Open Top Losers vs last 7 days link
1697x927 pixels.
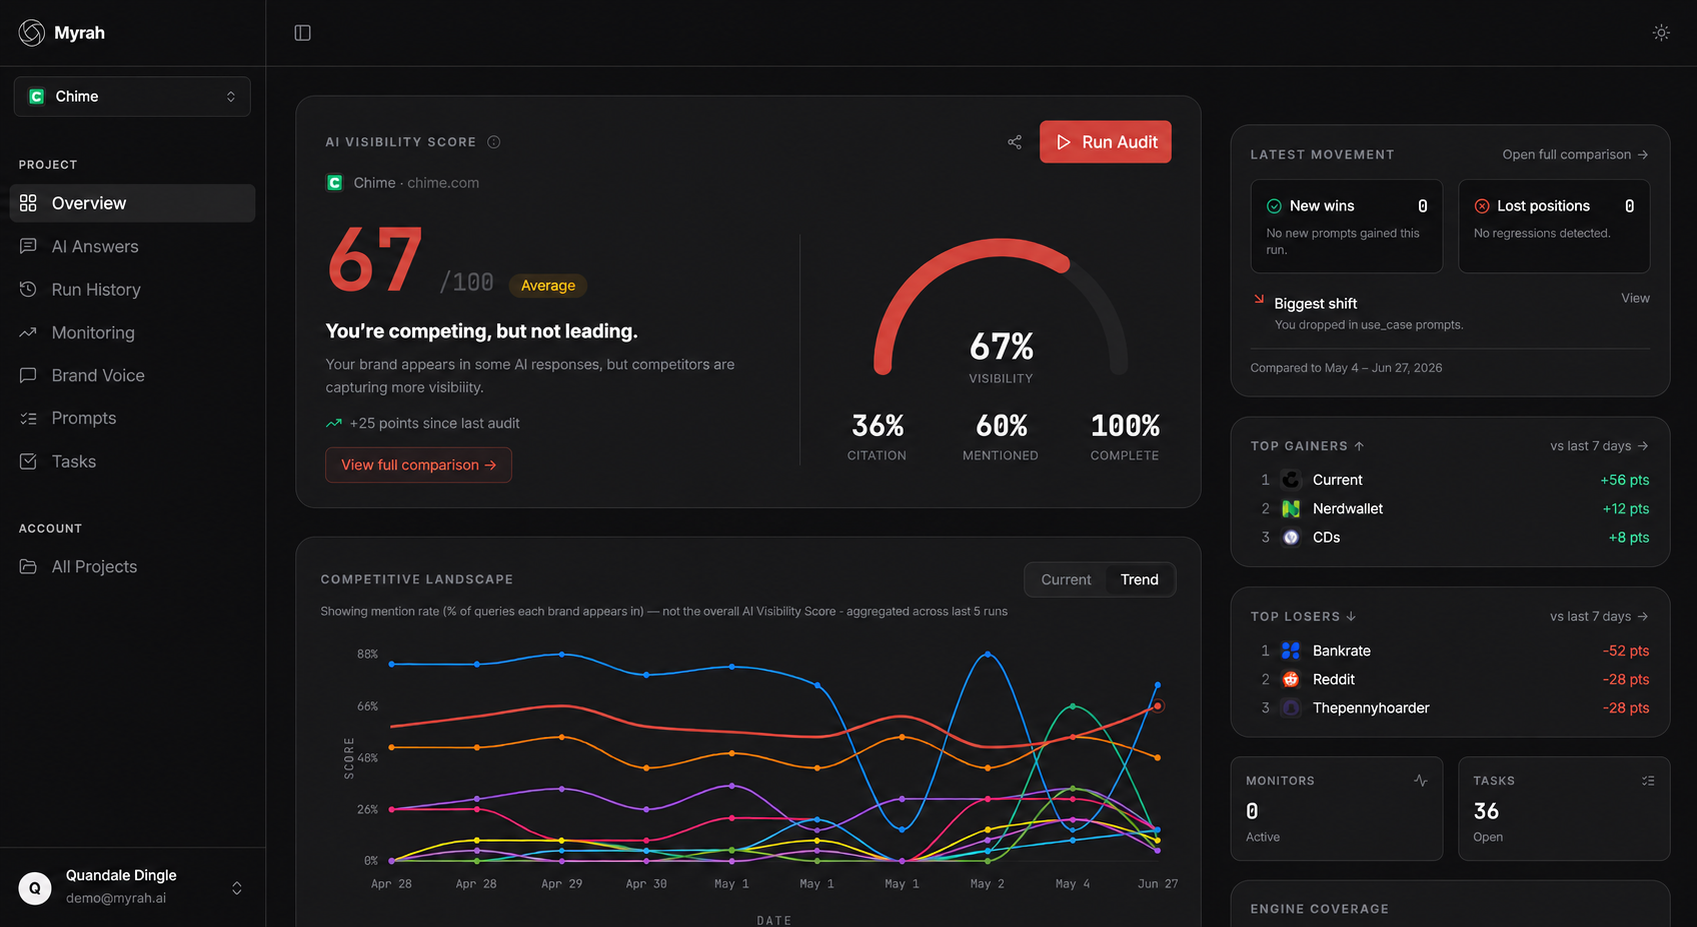click(1599, 617)
